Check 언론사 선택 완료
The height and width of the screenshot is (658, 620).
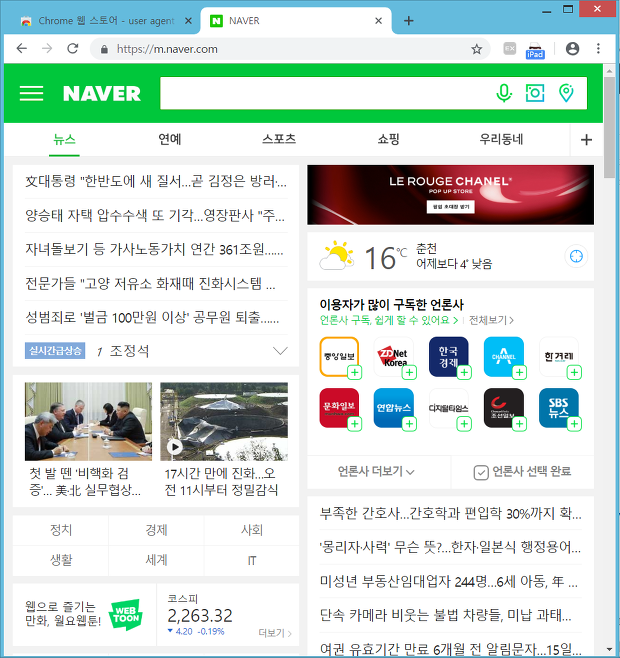(x=522, y=472)
